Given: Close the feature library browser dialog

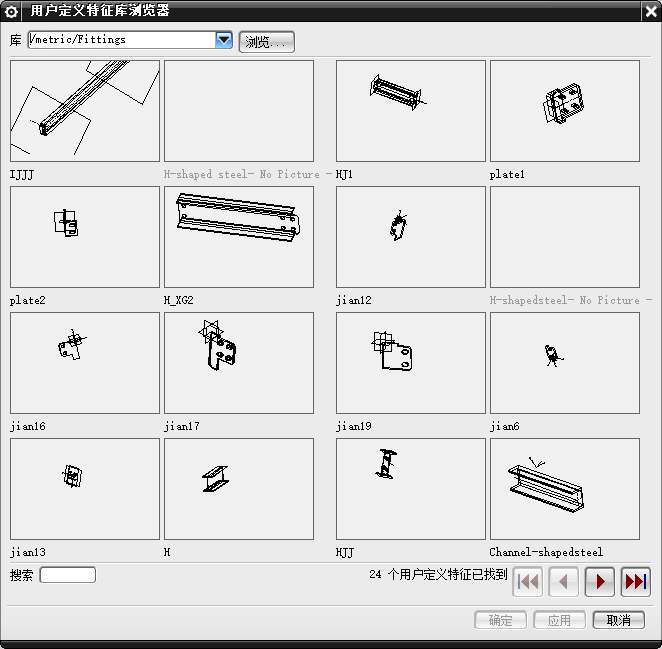Looking at the screenshot, I should (x=651, y=11).
